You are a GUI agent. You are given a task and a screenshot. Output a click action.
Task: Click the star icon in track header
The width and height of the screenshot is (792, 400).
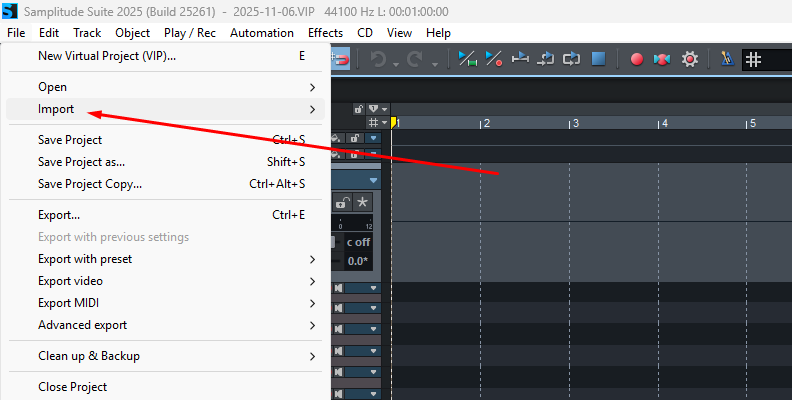362,202
